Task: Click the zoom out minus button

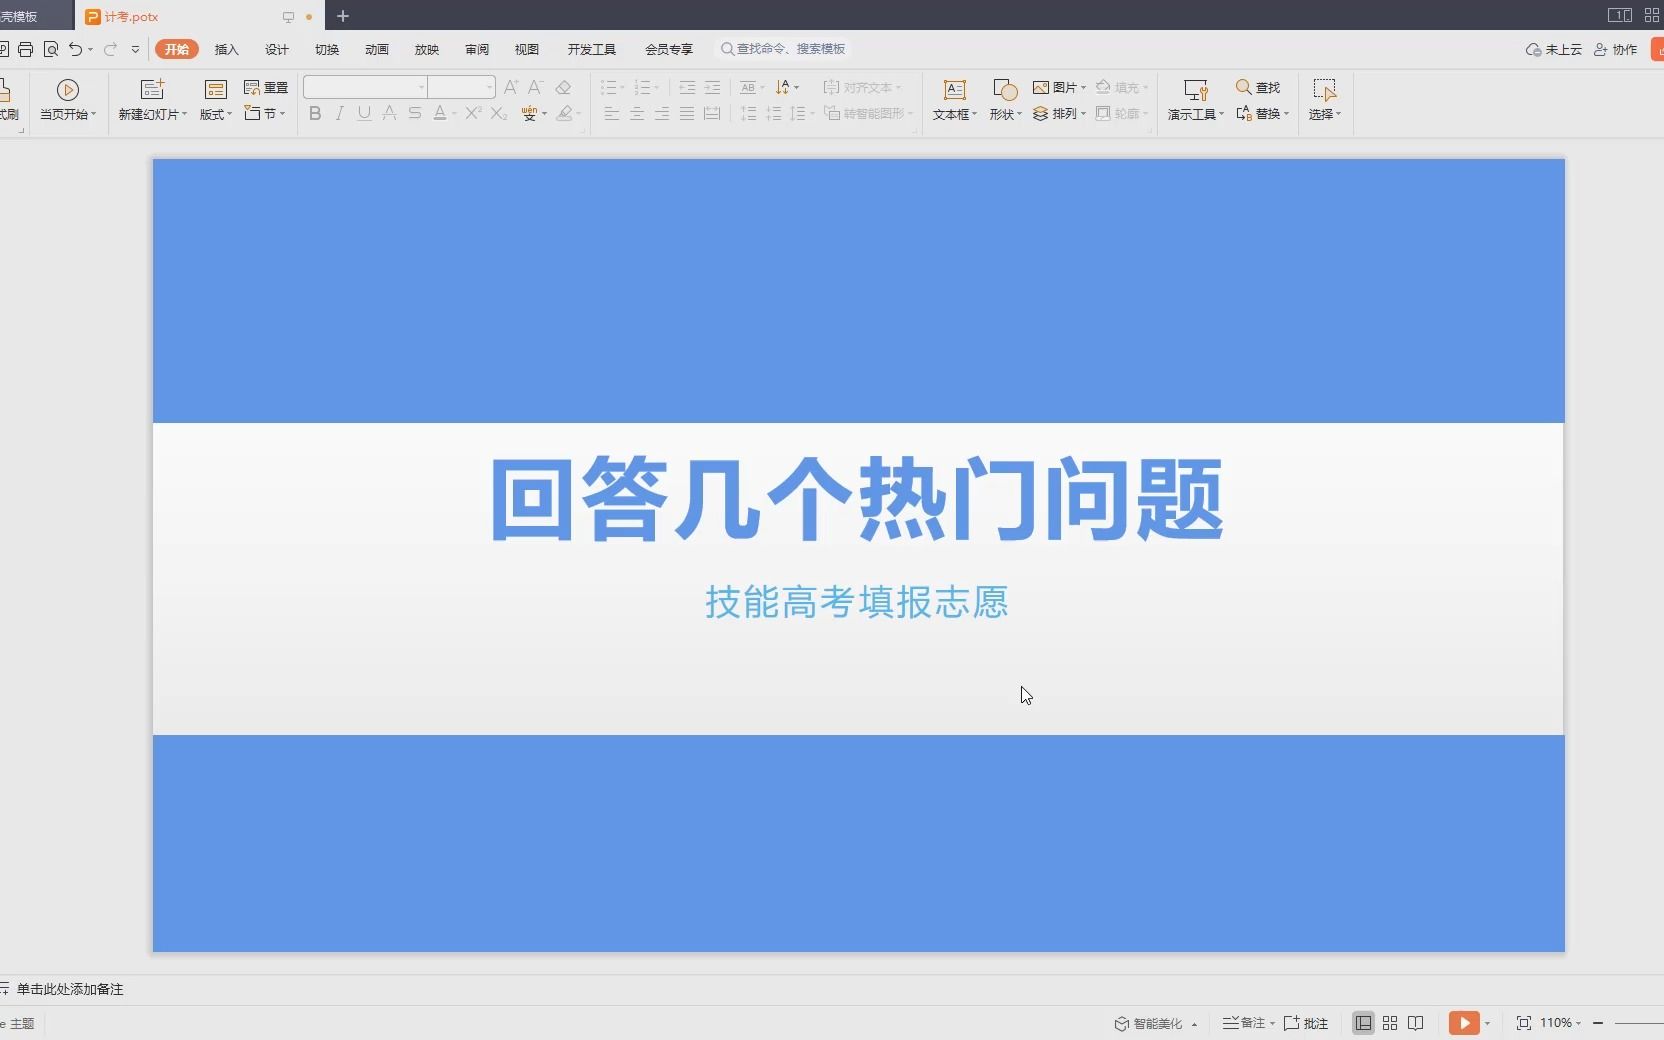Action: tap(1598, 1023)
